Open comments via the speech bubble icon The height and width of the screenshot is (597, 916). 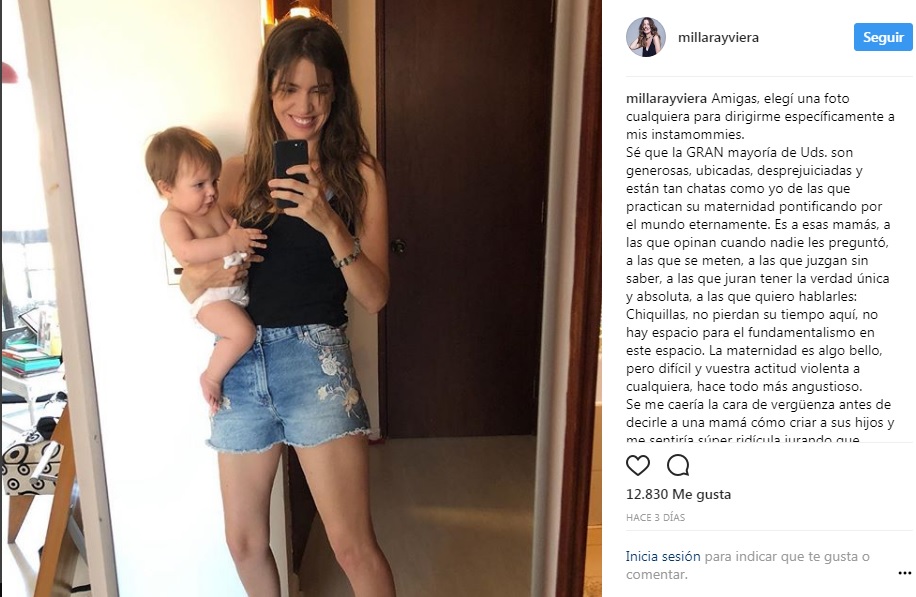[x=678, y=466]
